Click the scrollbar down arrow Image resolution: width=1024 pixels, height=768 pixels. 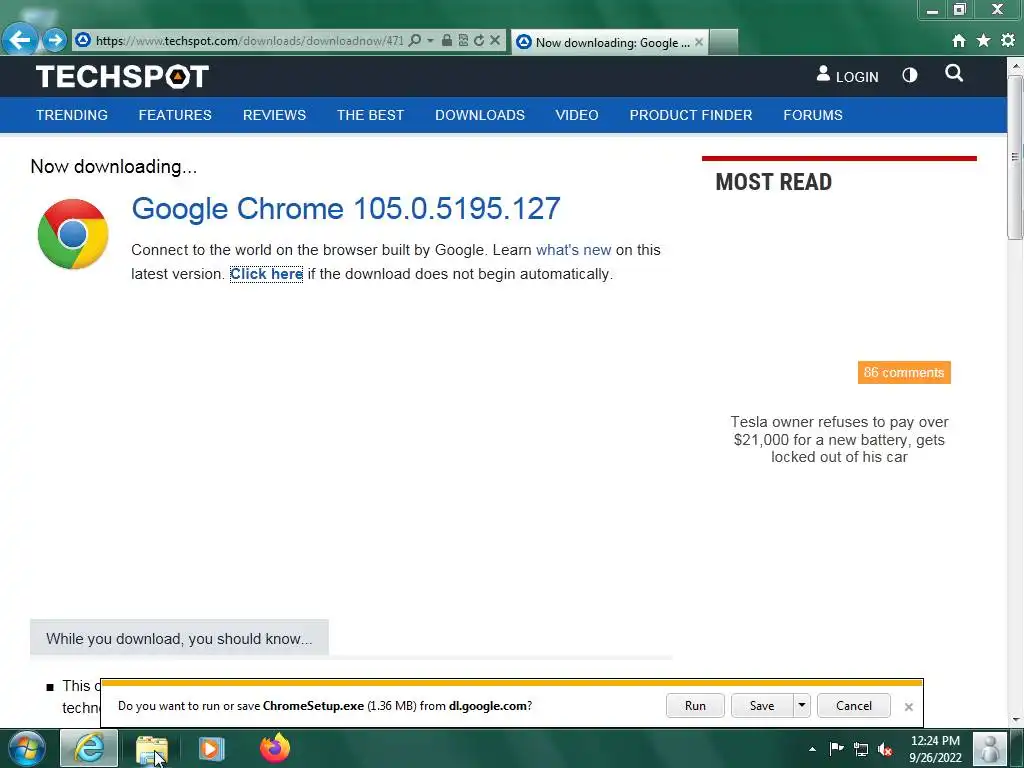(x=1016, y=719)
